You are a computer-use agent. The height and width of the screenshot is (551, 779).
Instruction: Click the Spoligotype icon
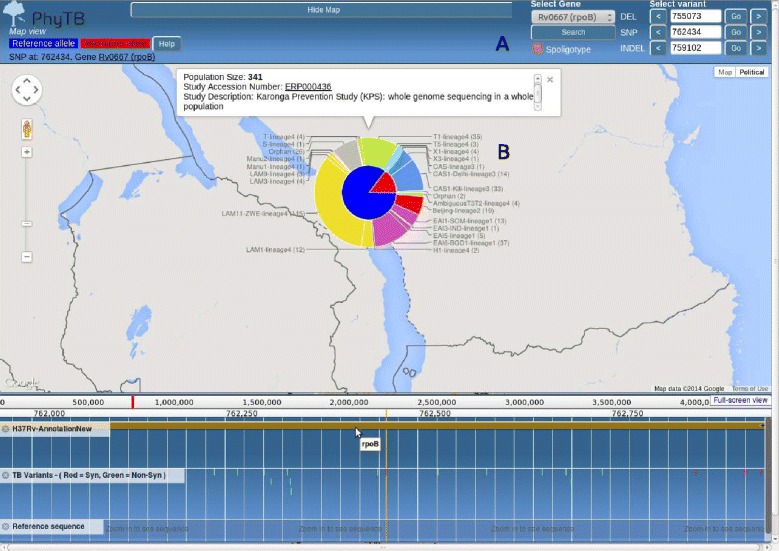(x=537, y=48)
